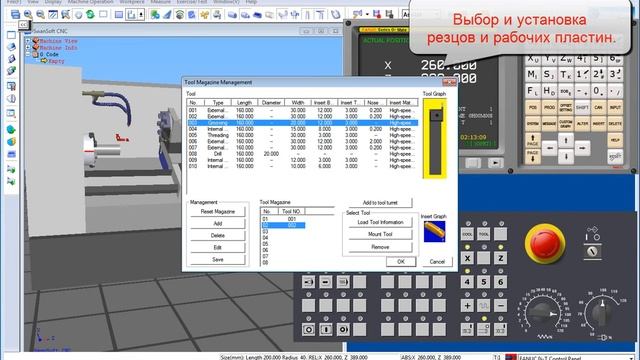This screenshot has width=640, height=360.
Task: Open the Machine Operation menu
Action: coord(91,2)
